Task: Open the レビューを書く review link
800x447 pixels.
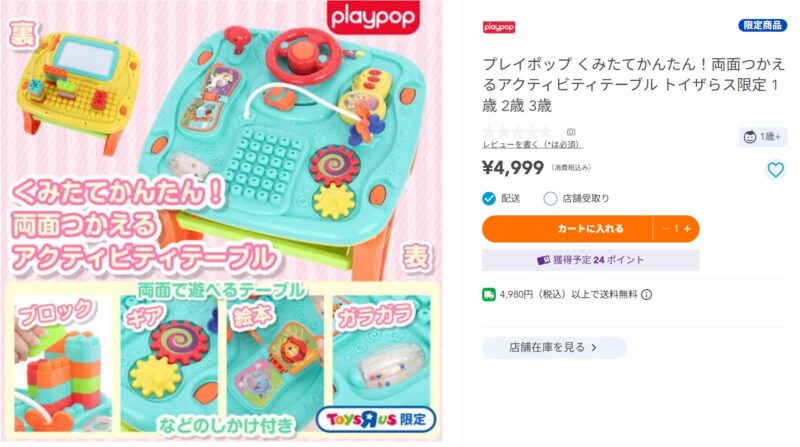Action: pyautogui.click(x=533, y=145)
